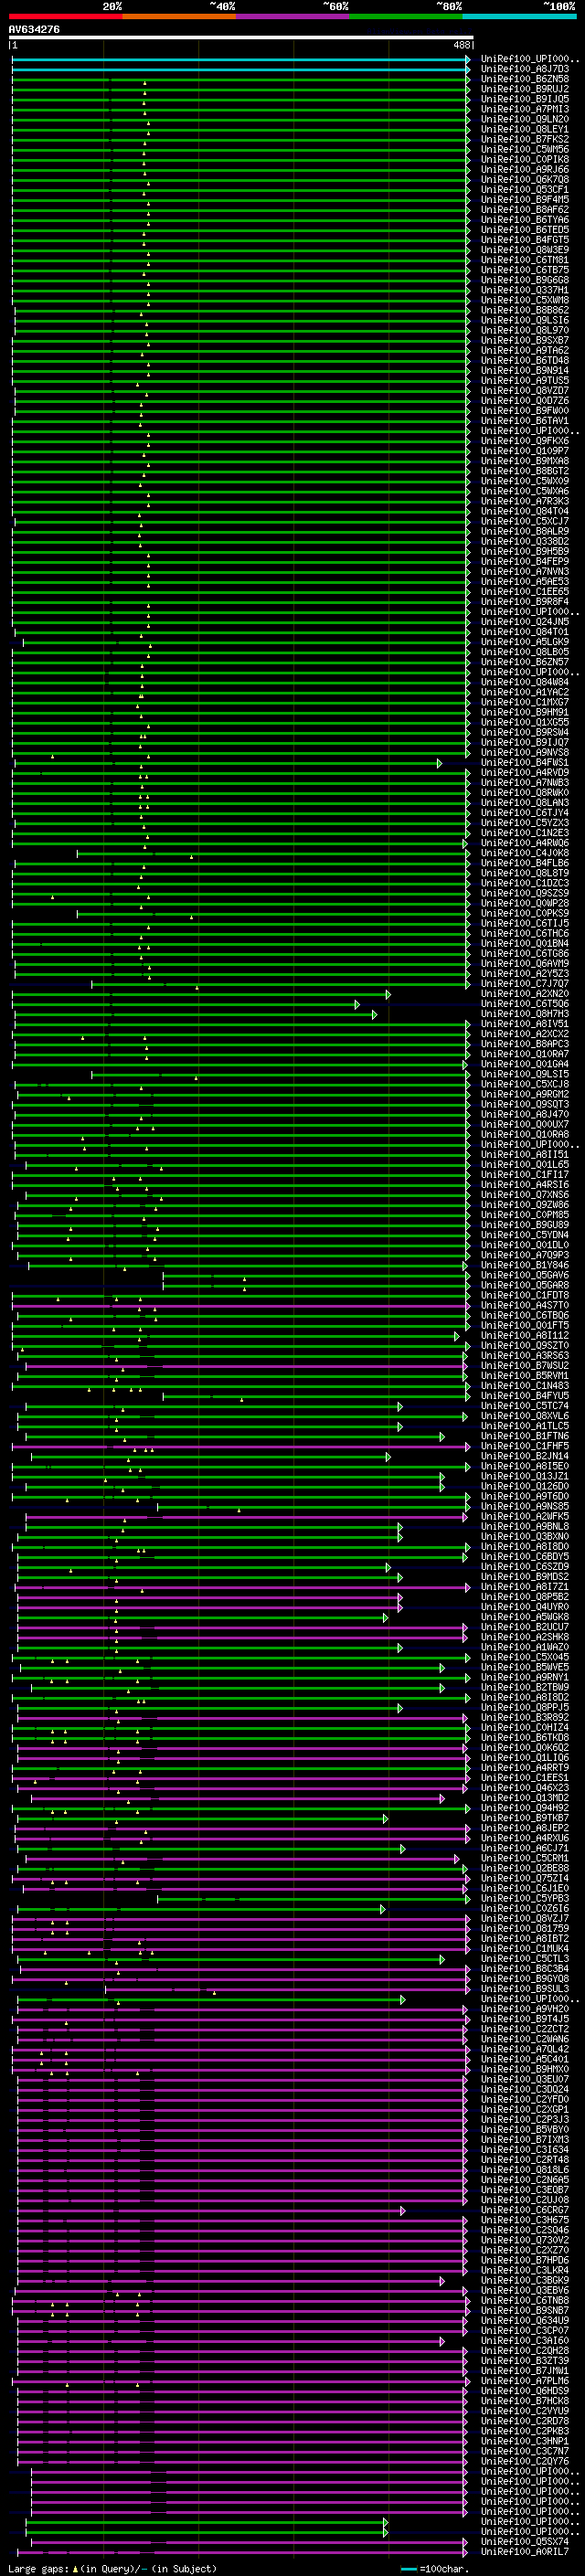Select the UniRef100_B8AF62 label

click(525, 210)
